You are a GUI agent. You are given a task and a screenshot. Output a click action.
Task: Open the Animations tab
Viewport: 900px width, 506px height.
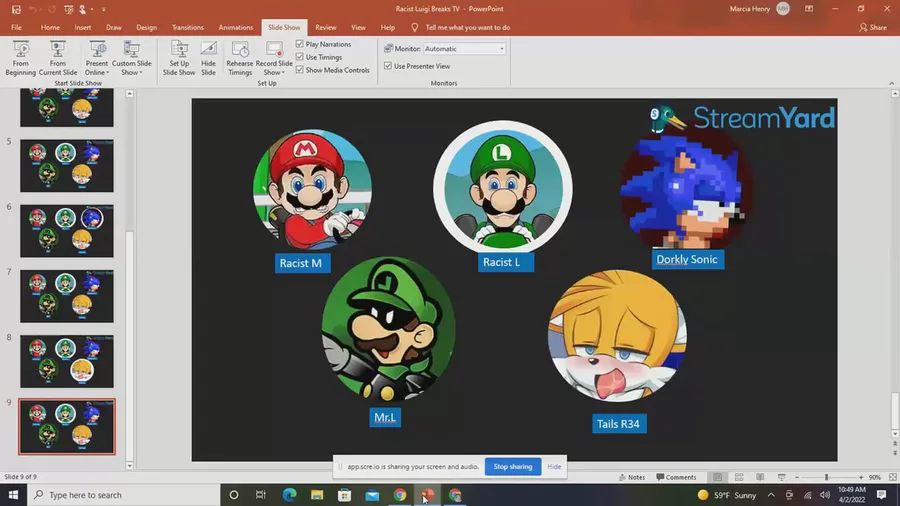(x=235, y=28)
